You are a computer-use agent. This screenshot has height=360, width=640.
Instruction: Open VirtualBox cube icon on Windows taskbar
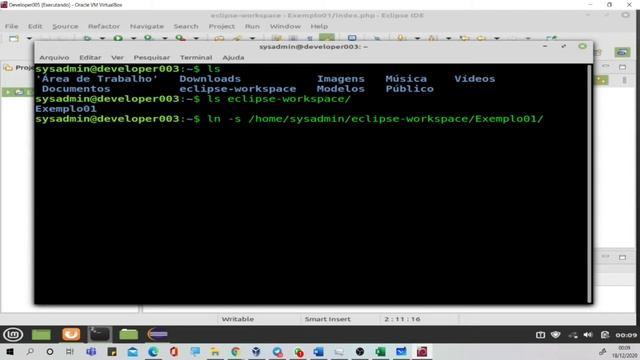click(x=256, y=351)
